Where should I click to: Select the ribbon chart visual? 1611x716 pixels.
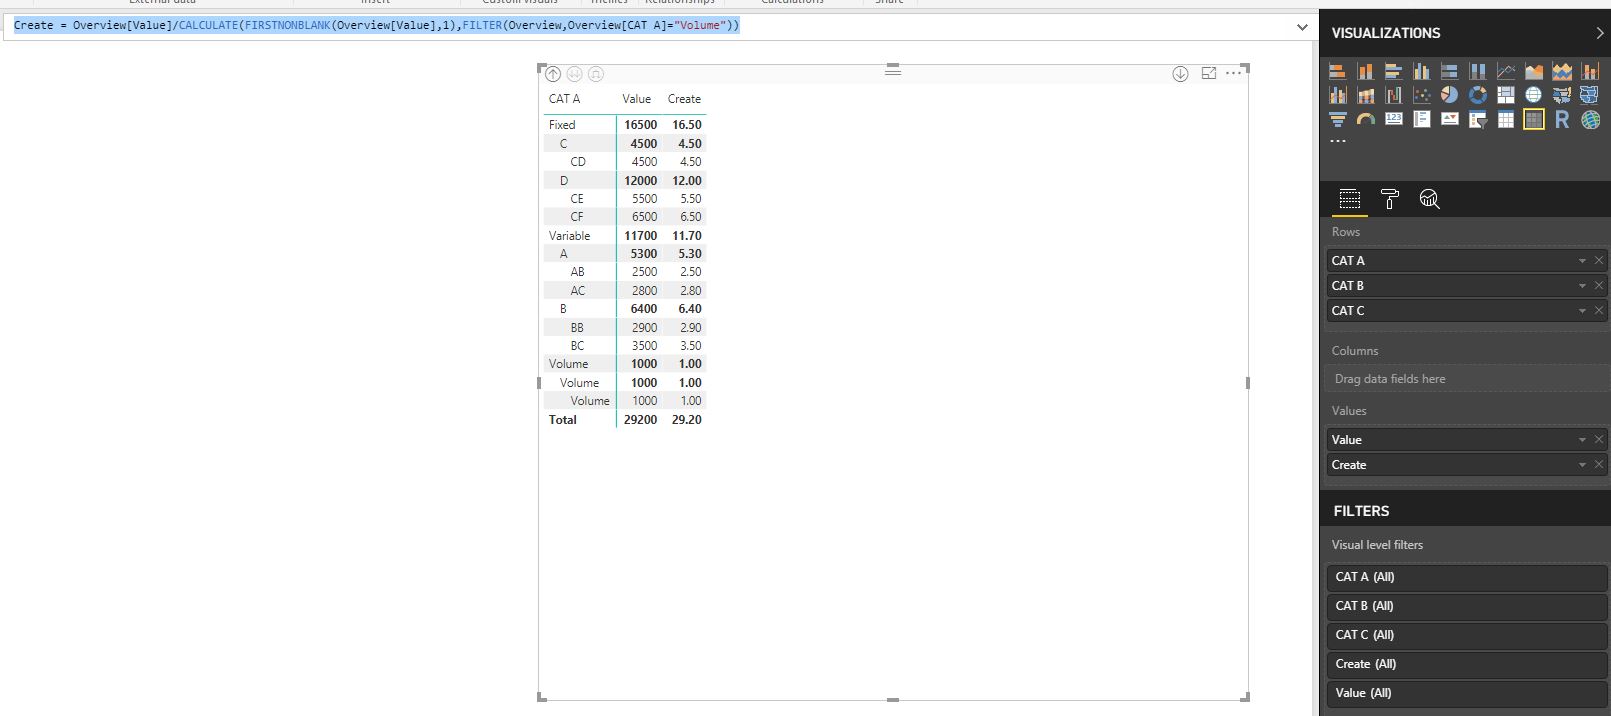[x=1366, y=95]
